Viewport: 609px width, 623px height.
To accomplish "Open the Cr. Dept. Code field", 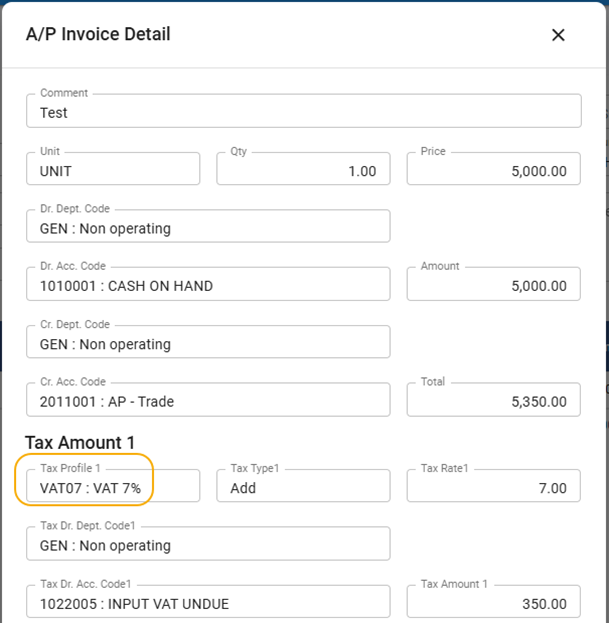I will pos(208,343).
